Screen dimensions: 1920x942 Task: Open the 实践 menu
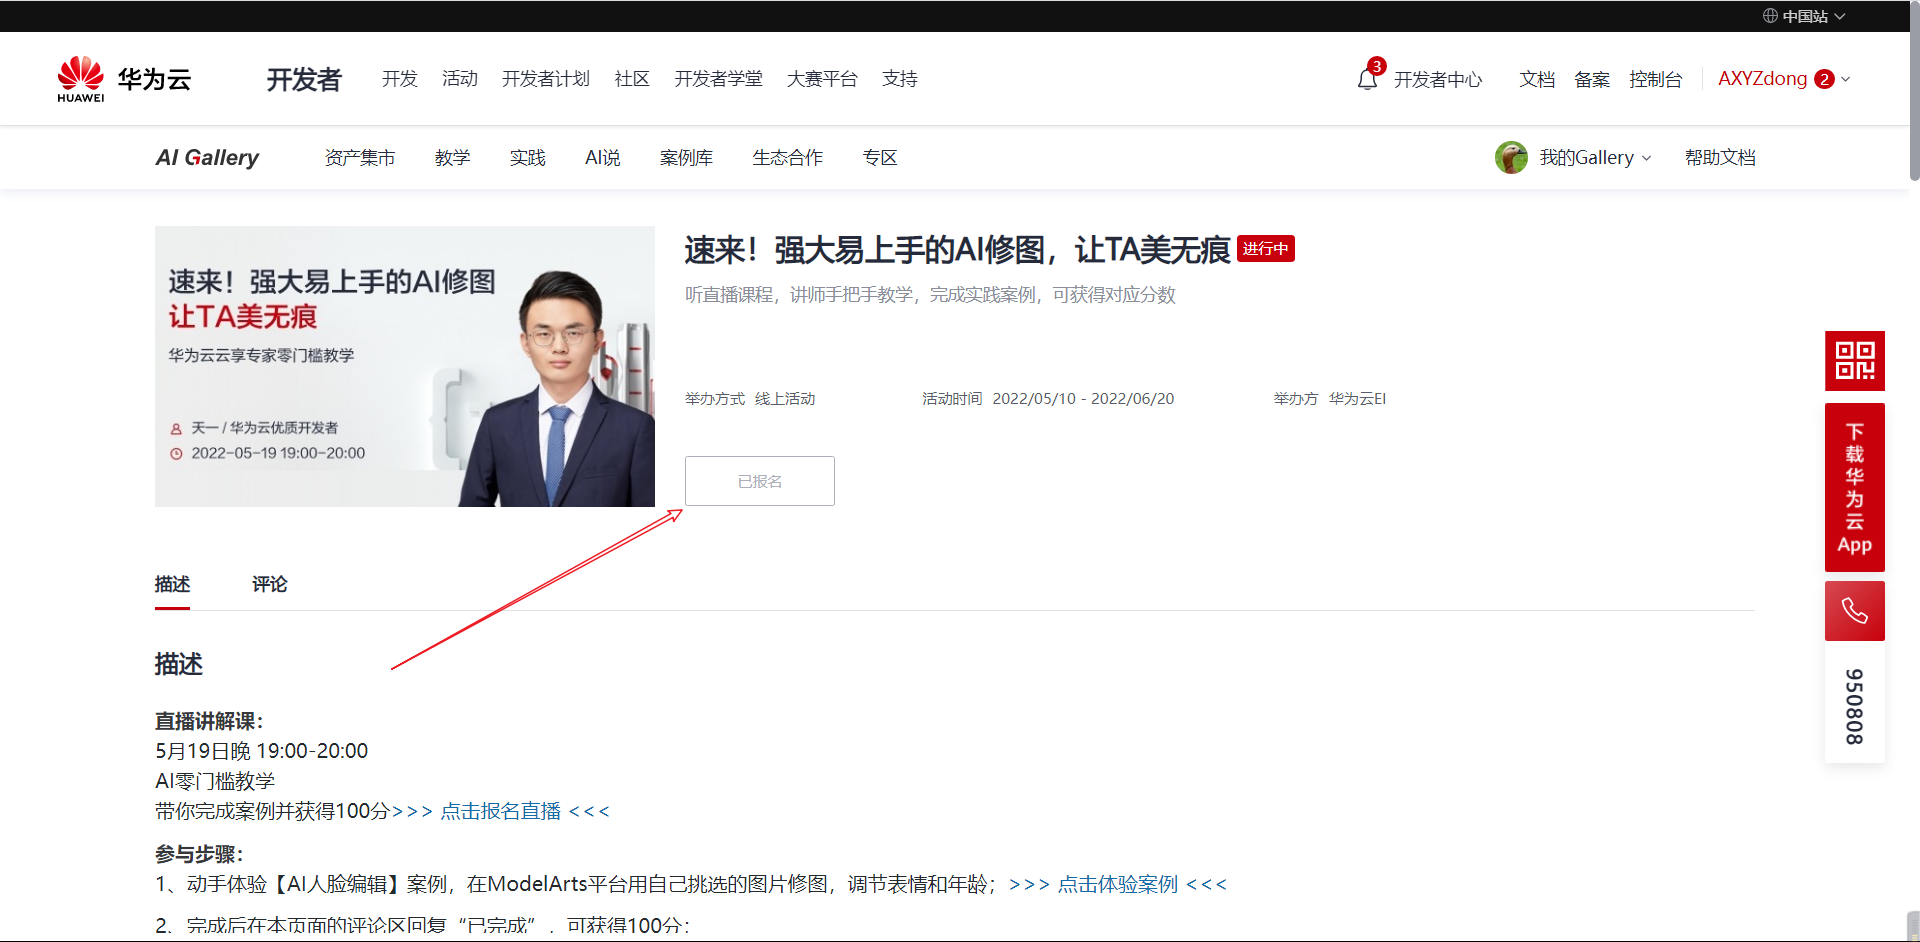coord(528,158)
